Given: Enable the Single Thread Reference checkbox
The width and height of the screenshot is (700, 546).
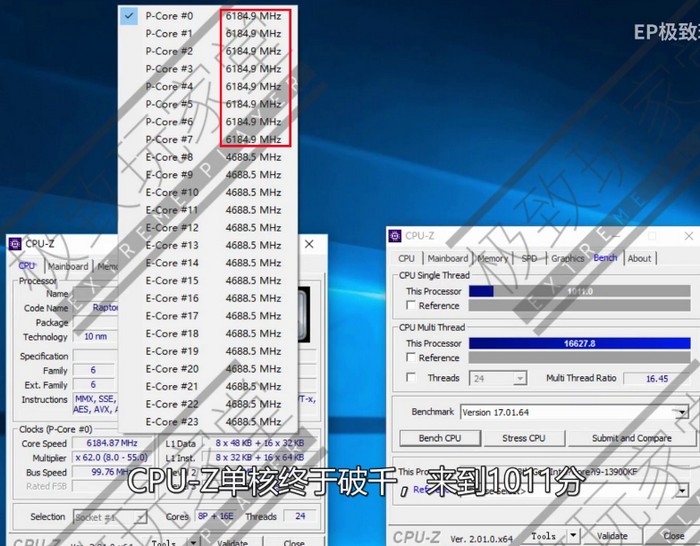Looking at the screenshot, I should (411, 306).
